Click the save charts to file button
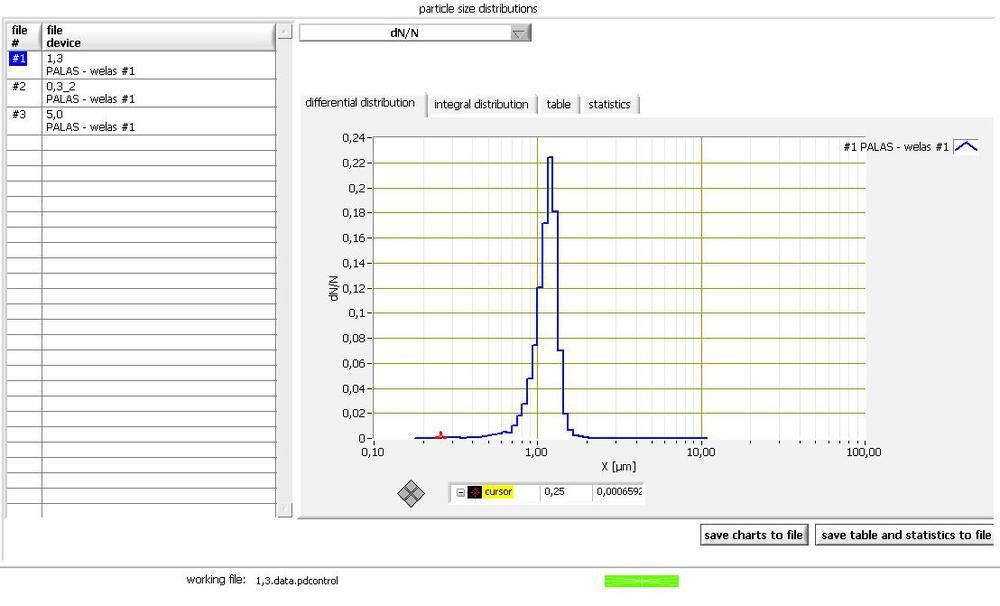This screenshot has height=606, width=1000. pyautogui.click(x=753, y=535)
